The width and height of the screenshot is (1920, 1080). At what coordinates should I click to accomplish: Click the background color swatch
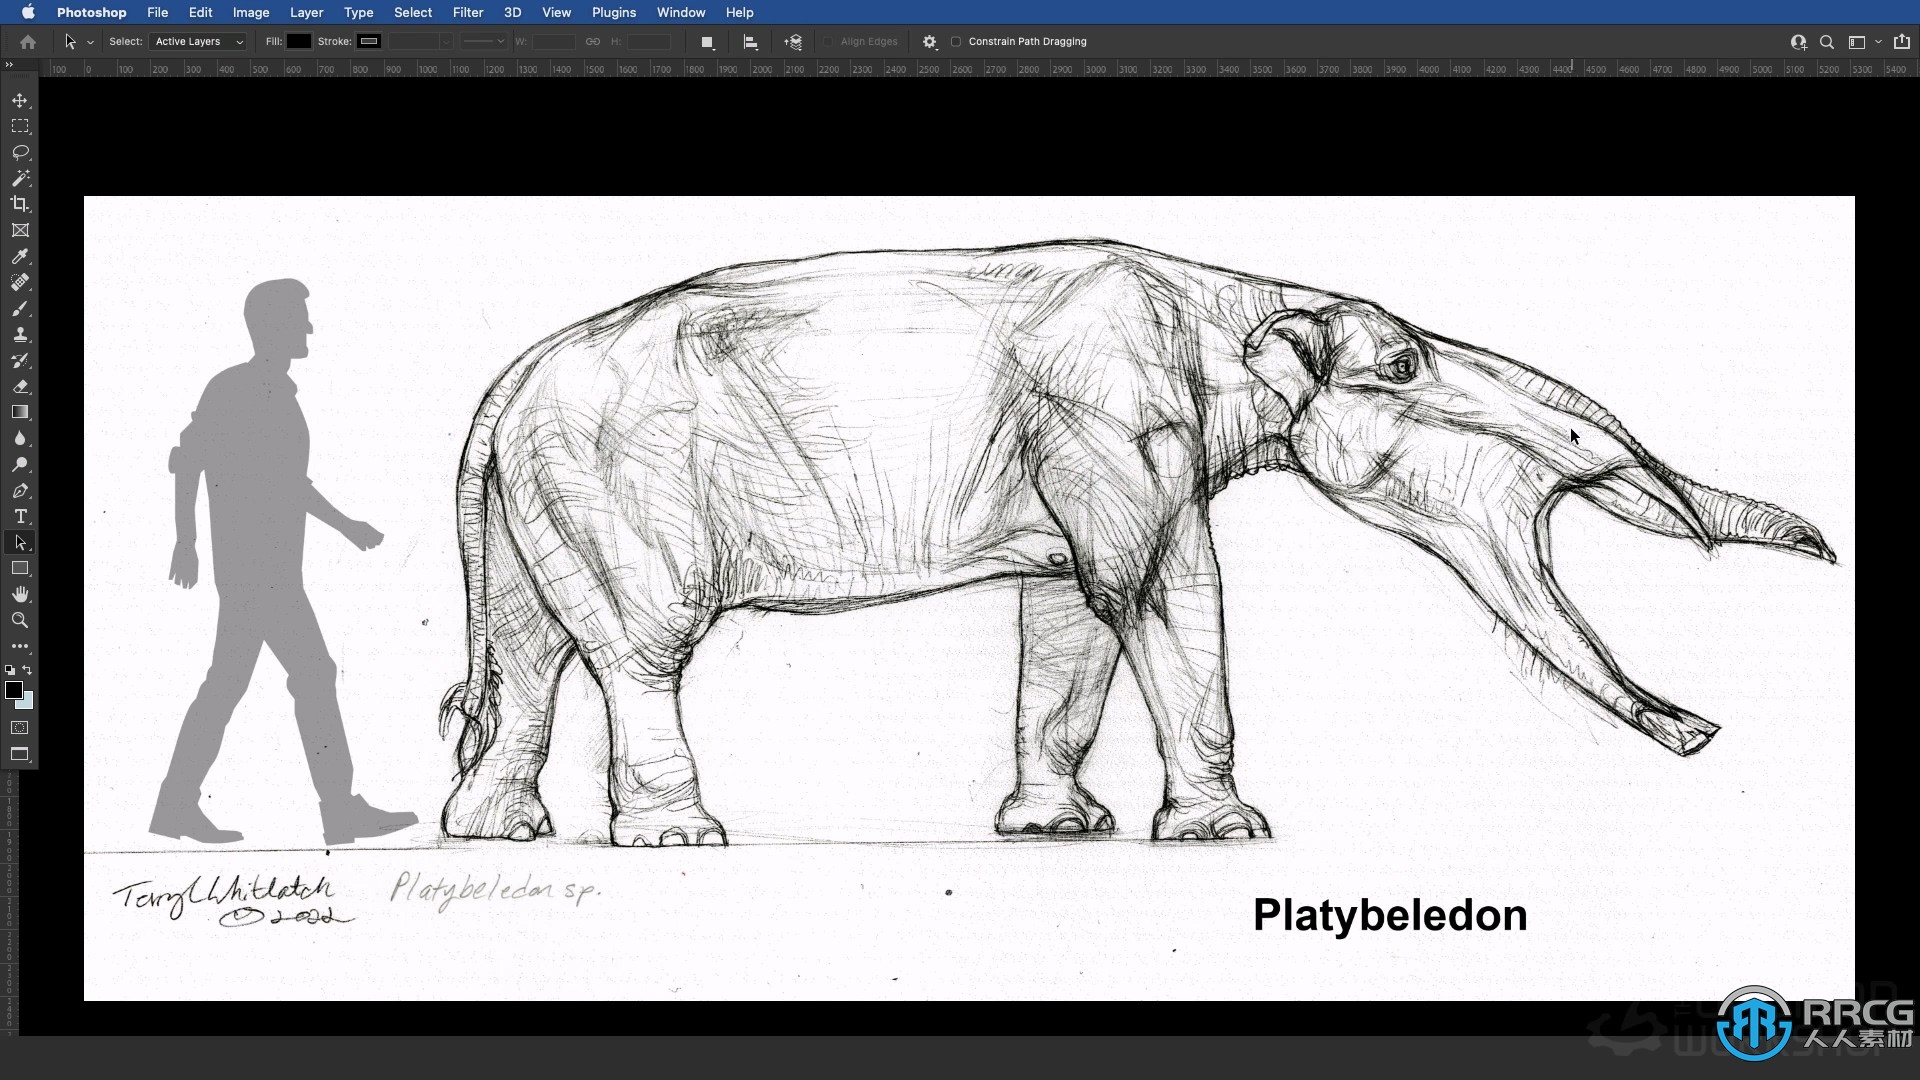[27, 702]
